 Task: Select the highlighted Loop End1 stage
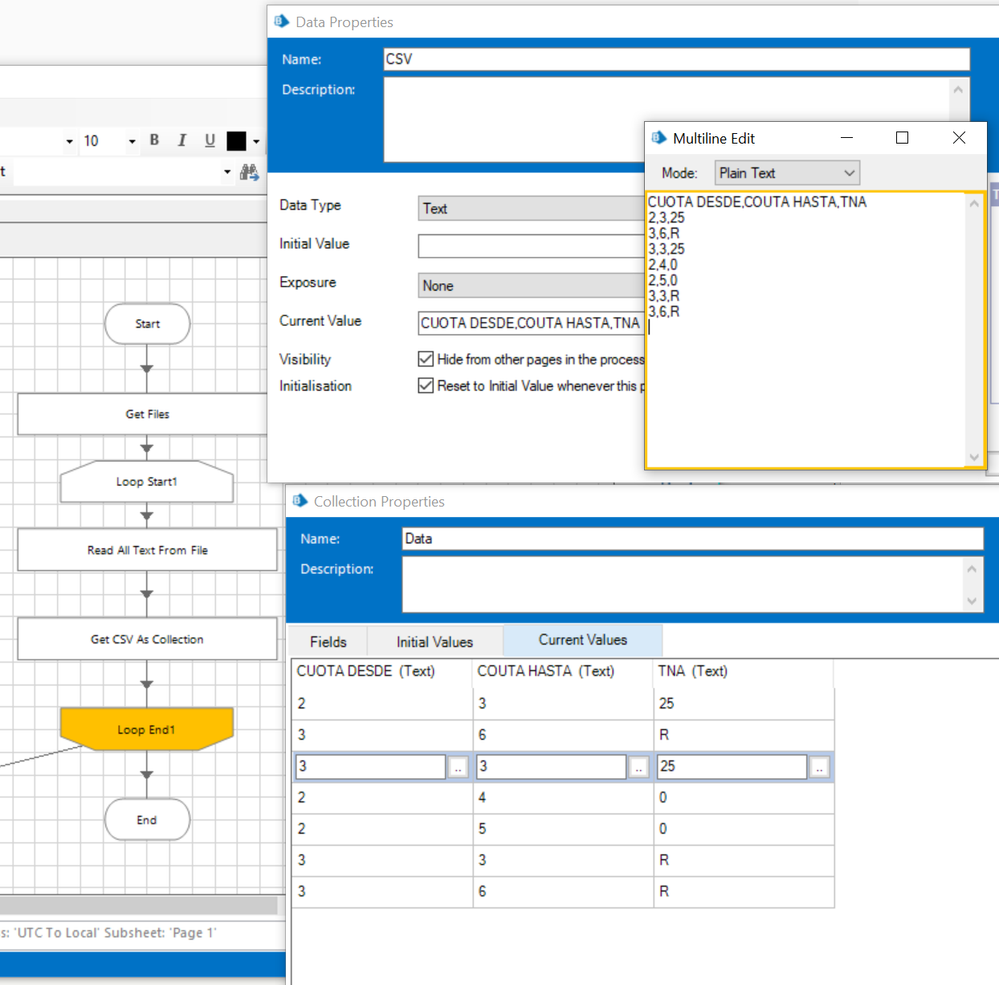pos(147,730)
